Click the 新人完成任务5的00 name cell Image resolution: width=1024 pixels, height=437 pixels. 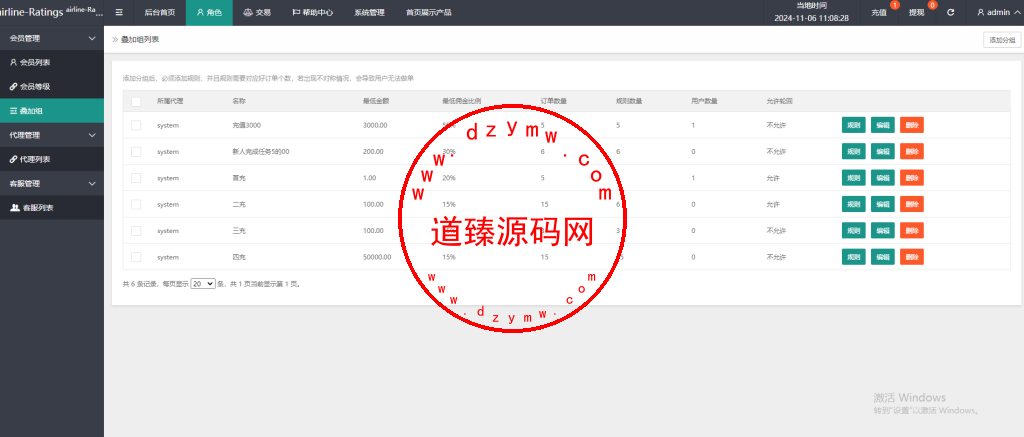[261, 152]
